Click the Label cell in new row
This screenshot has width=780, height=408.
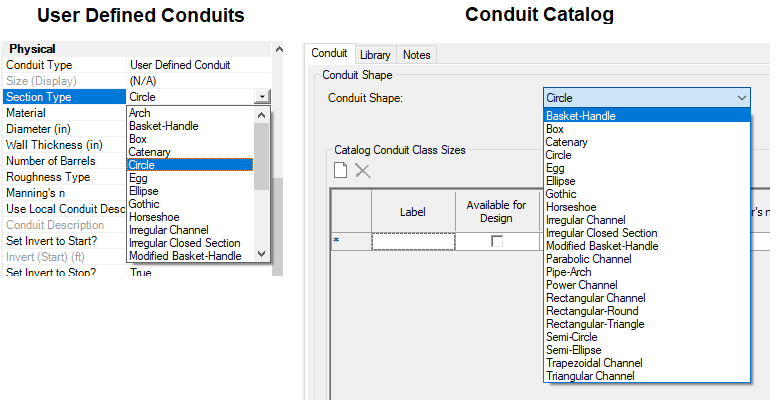[x=413, y=242]
